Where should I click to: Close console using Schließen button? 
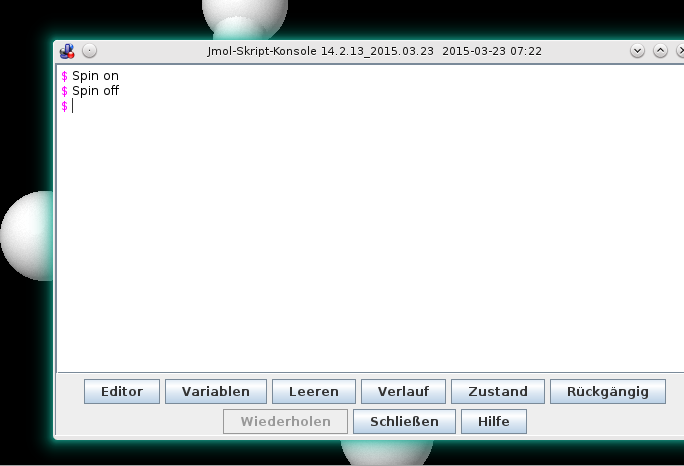pyautogui.click(x=404, y=421)
